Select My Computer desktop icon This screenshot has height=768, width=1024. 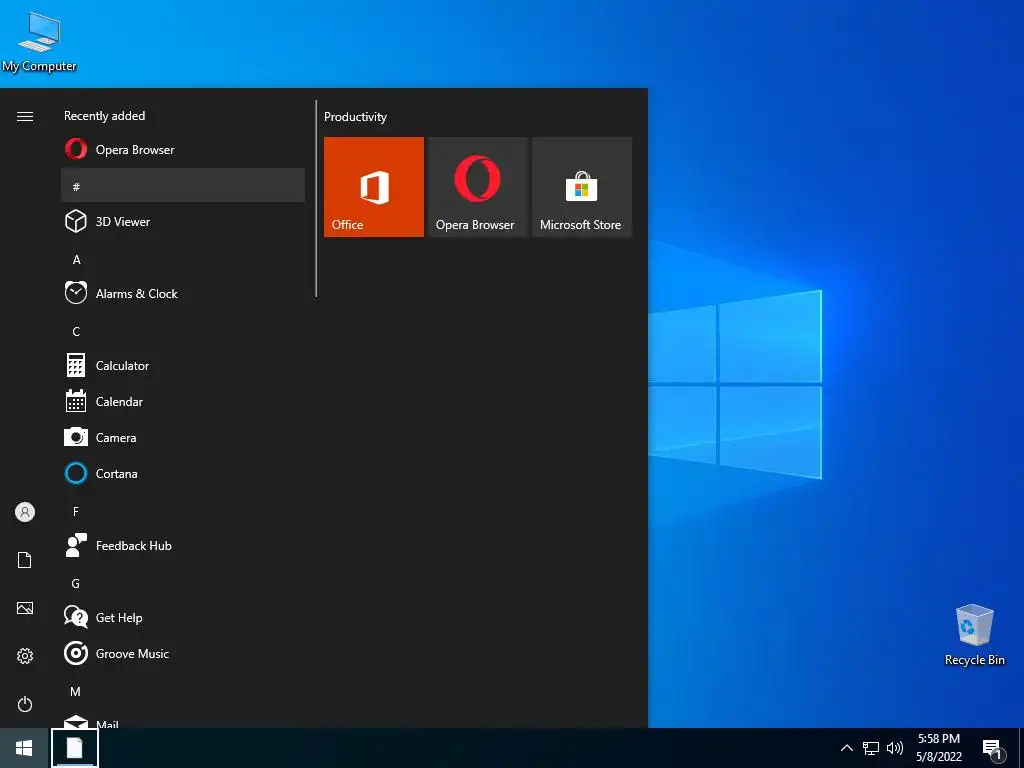39,42
